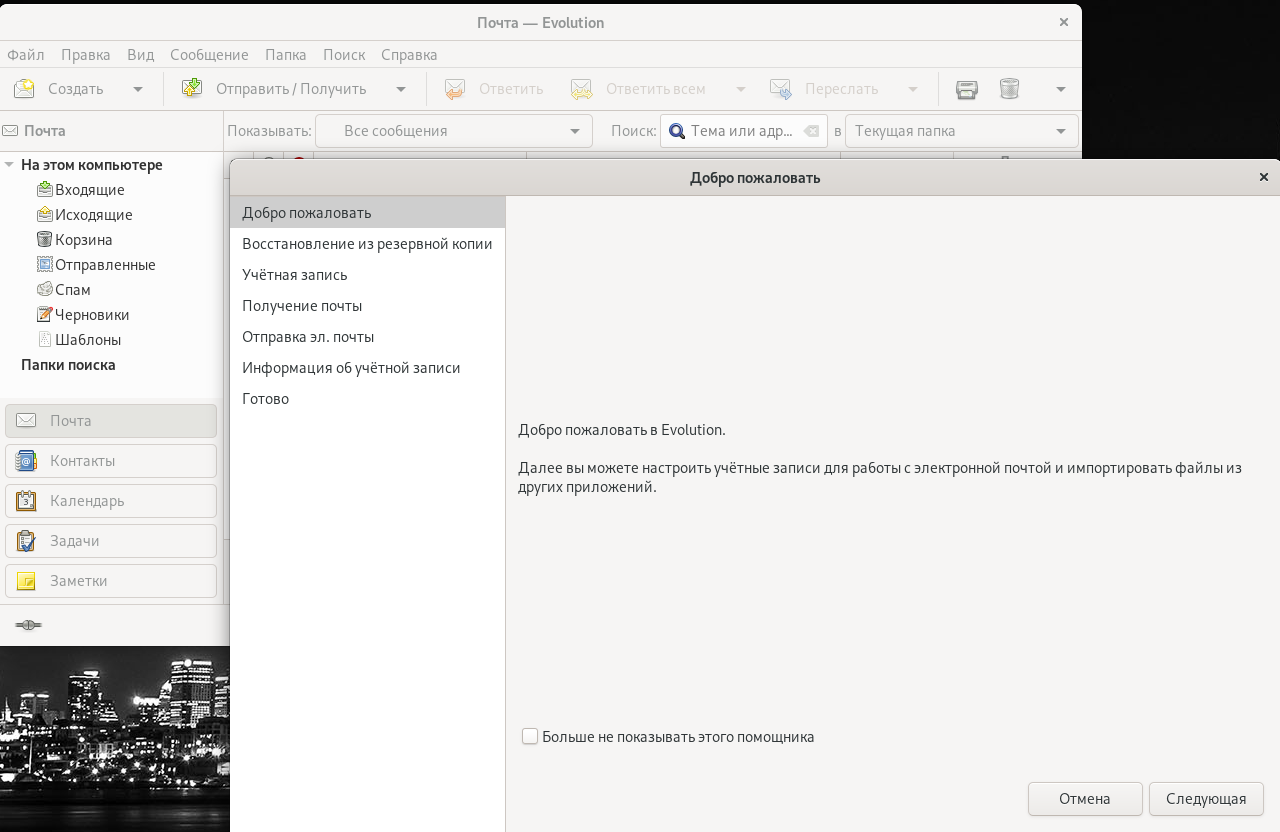Switch to the Контакты view
This screenshot has height=832, width=1280.
pos(111,461)
